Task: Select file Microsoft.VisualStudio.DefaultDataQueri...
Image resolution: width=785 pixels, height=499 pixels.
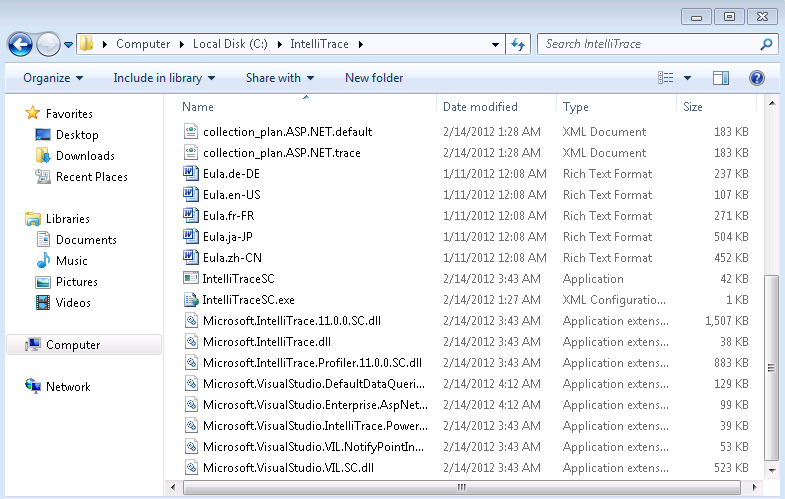Action: click(314, 384)
